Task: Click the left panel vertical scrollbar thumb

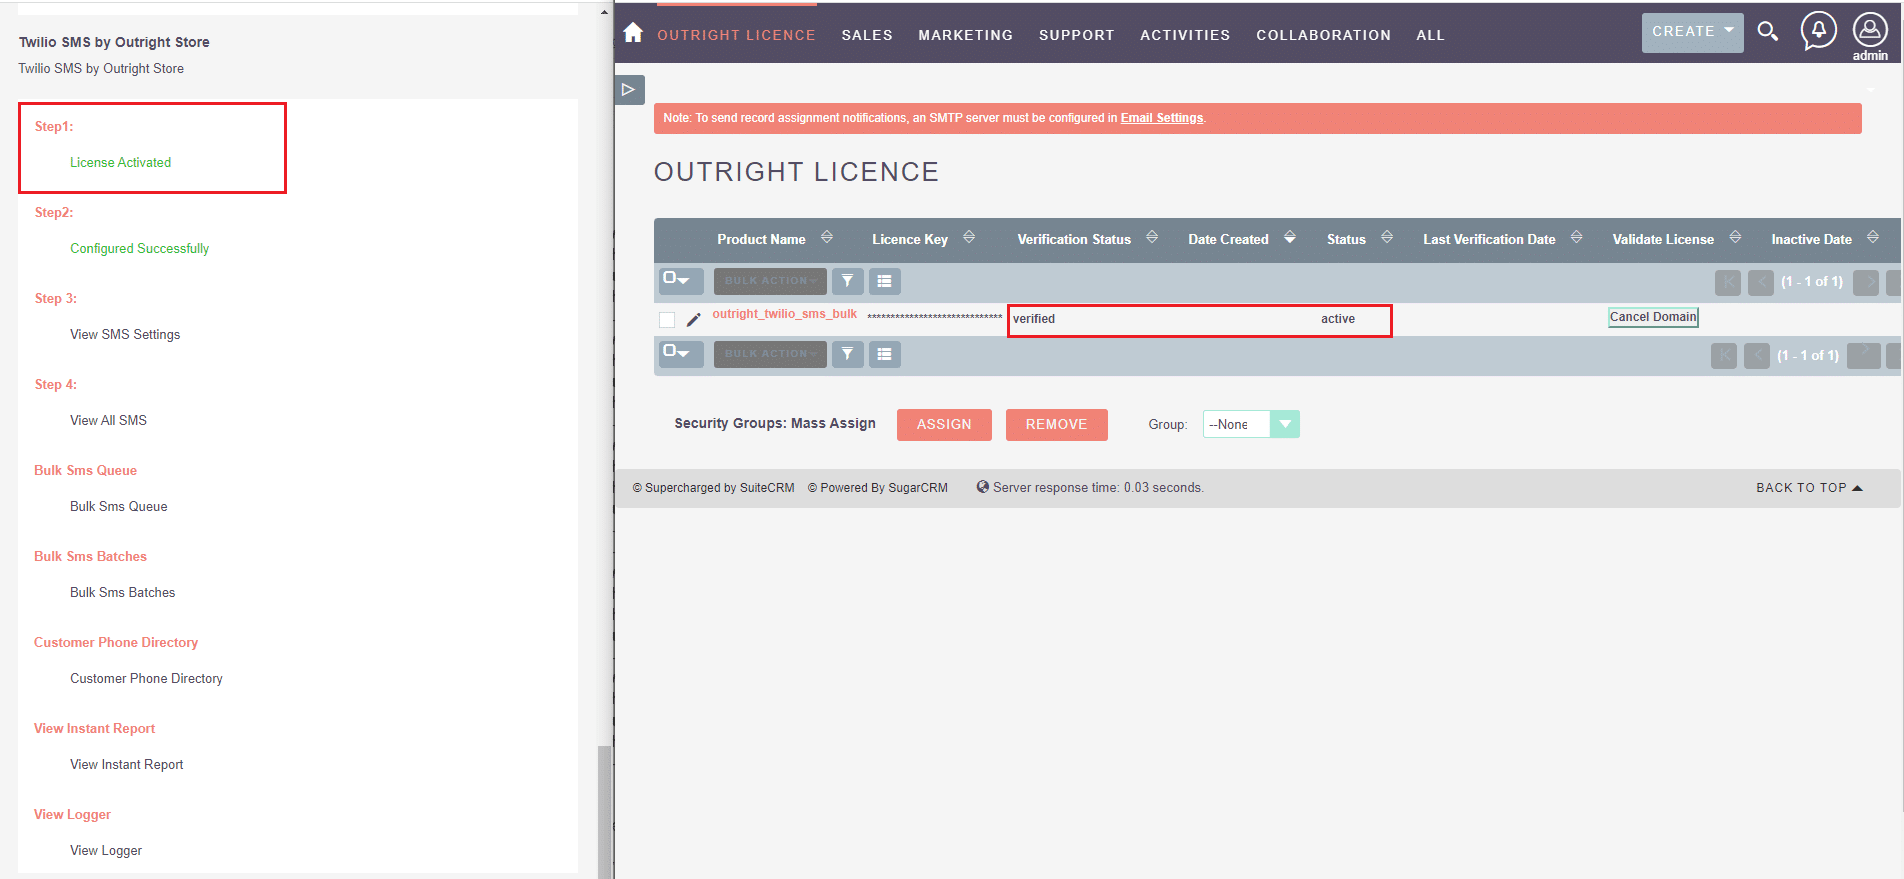Action: (604, 811)
